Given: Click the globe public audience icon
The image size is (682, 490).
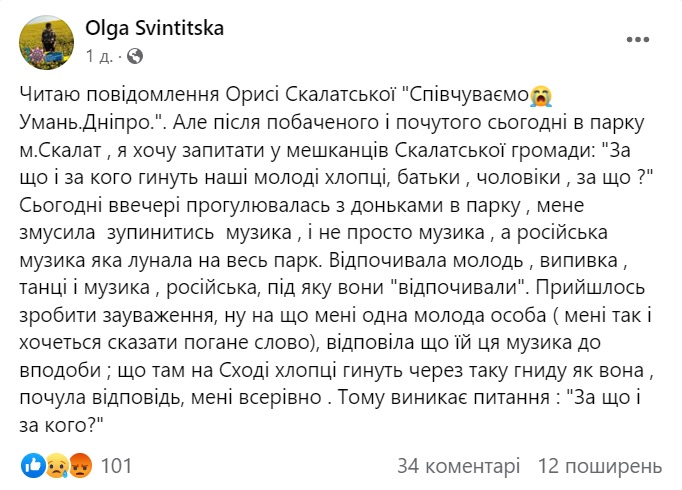Looking at the screenshot, I should tap(136, 54).
